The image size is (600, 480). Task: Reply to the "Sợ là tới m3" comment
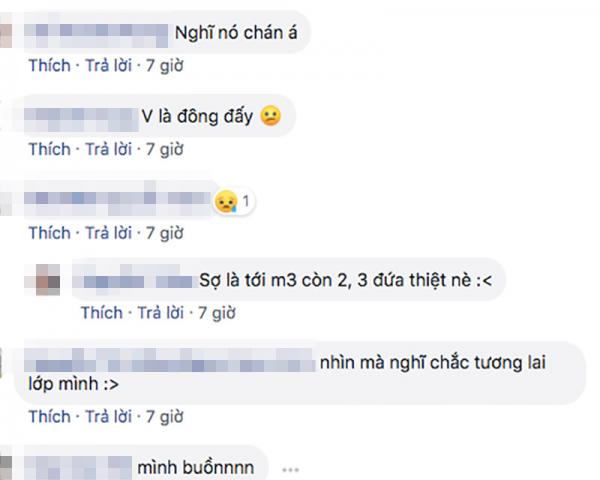click(x=161, y=313)
